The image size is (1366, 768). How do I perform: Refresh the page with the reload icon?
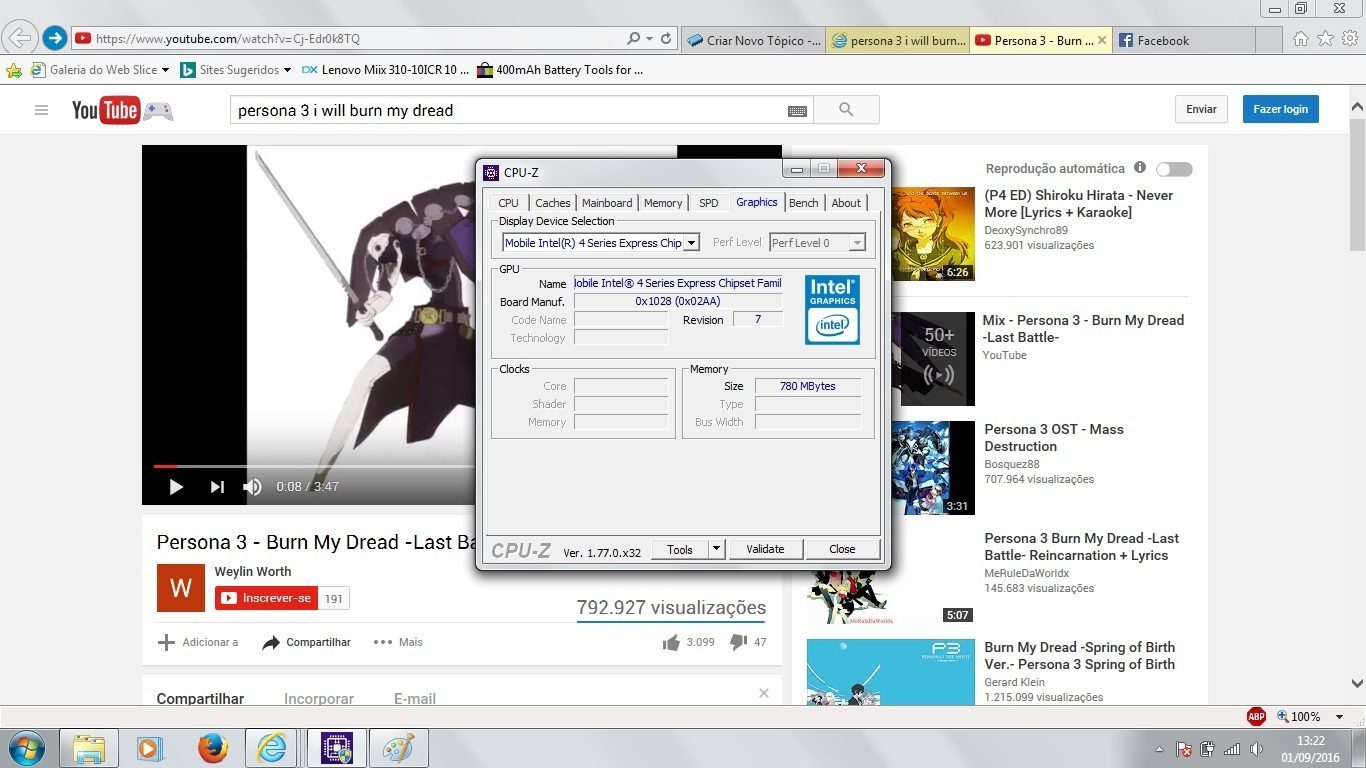click(x=666, y=39)
